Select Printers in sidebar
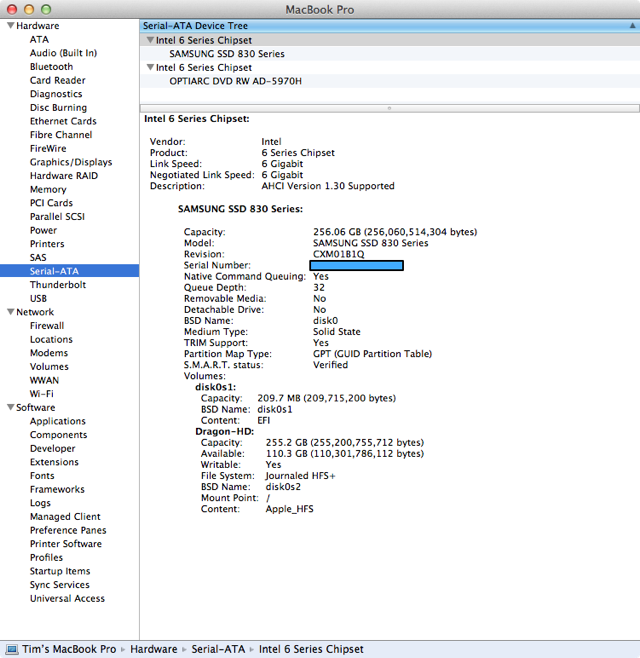The image size is (640, 658). pos(47,244)
